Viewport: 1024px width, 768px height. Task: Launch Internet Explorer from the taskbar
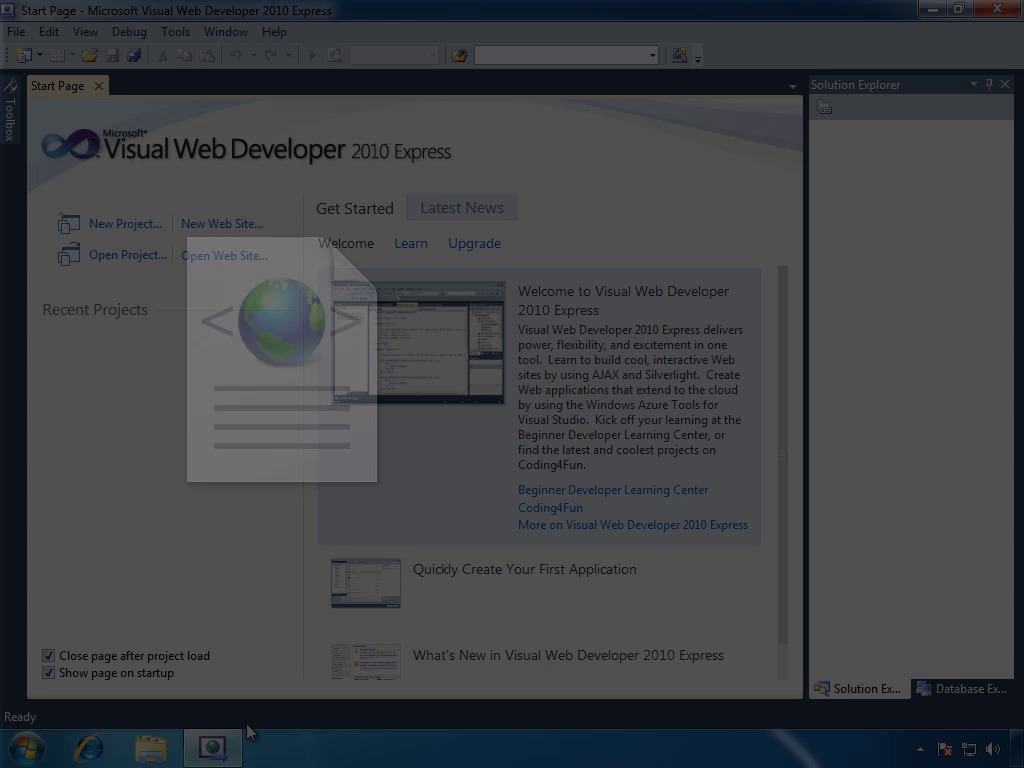pos(89,748)
